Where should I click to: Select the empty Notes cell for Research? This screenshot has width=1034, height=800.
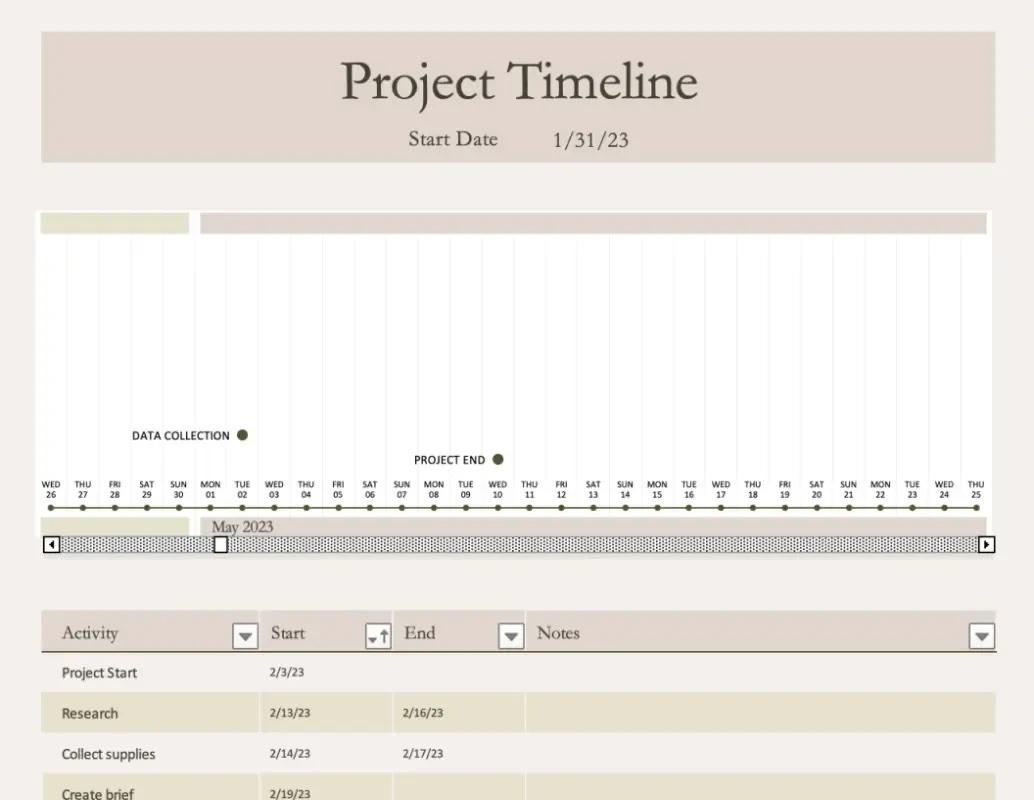(761, 713)
